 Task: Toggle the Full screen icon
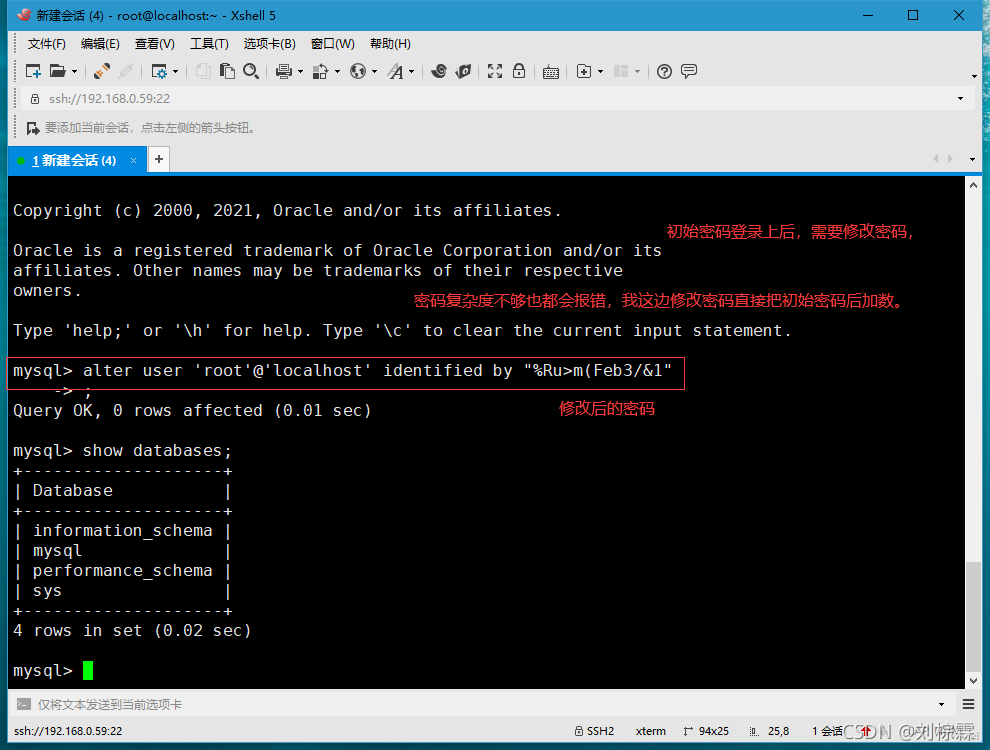click(x=495, y=71)
